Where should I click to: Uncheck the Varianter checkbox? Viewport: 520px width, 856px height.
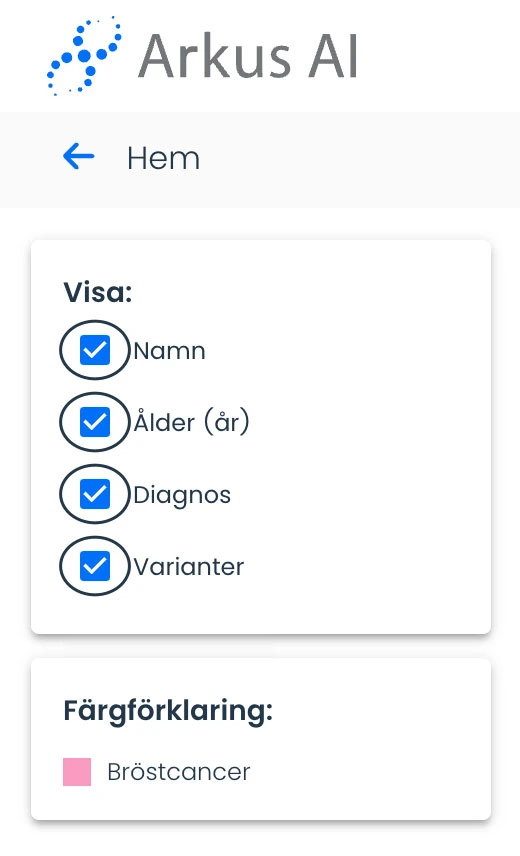pyautogui.click(x=95, y=566)
